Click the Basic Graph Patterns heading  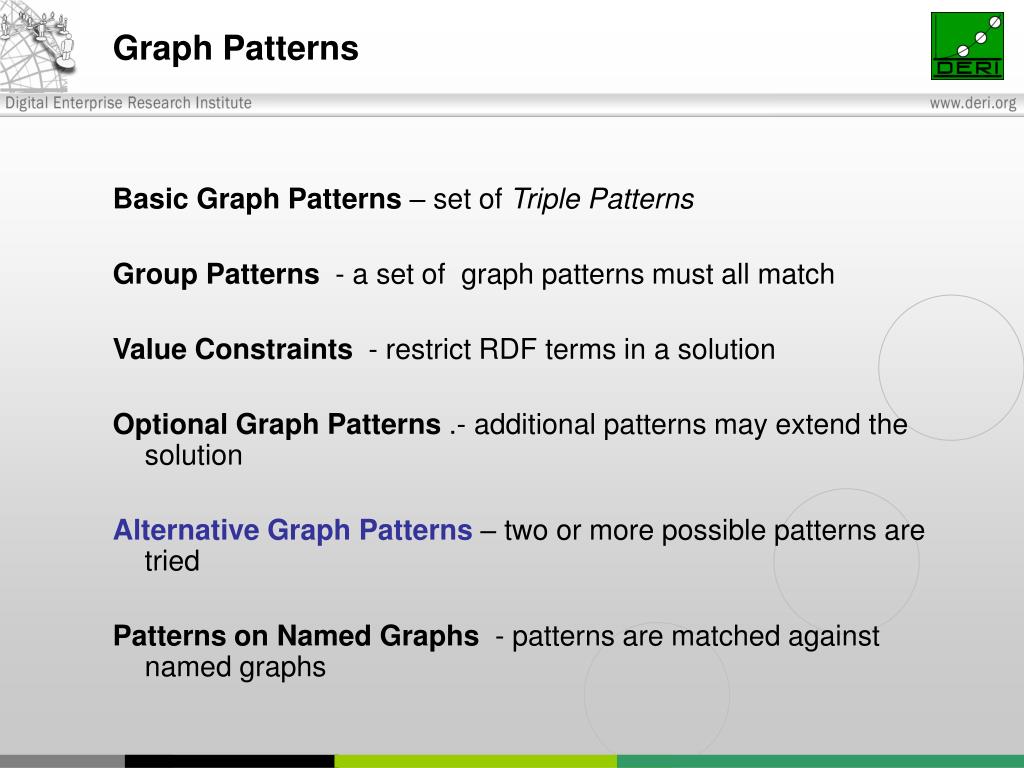257,199
